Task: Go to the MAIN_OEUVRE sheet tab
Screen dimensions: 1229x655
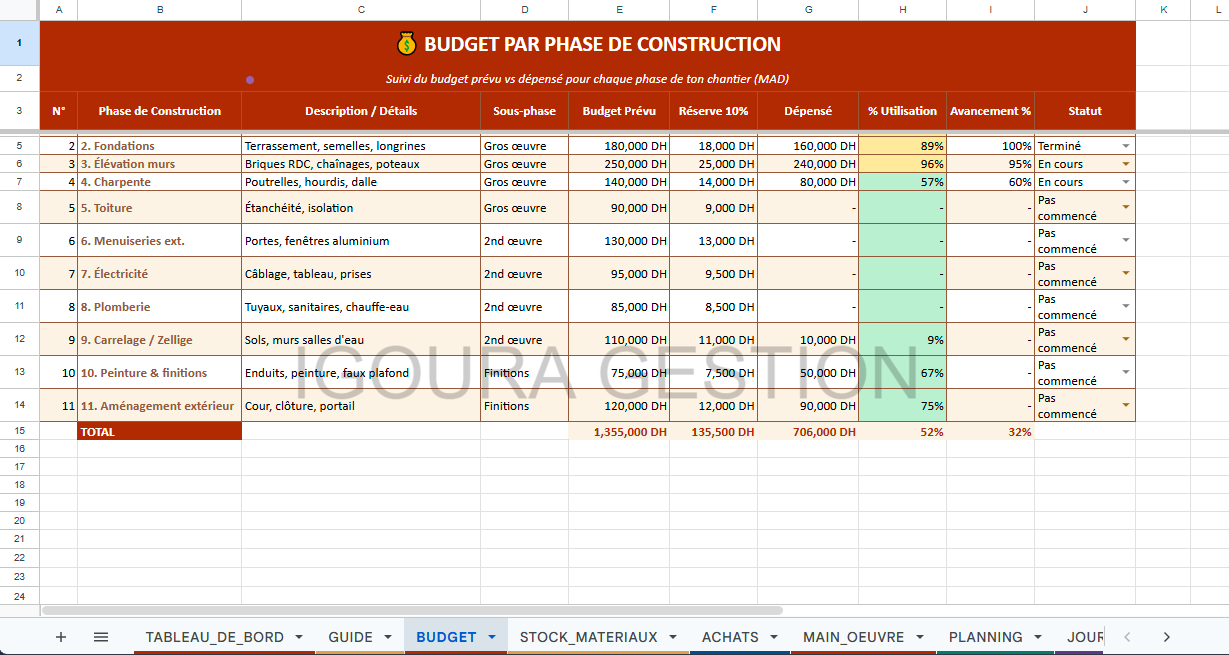Action: coord(853,637)
